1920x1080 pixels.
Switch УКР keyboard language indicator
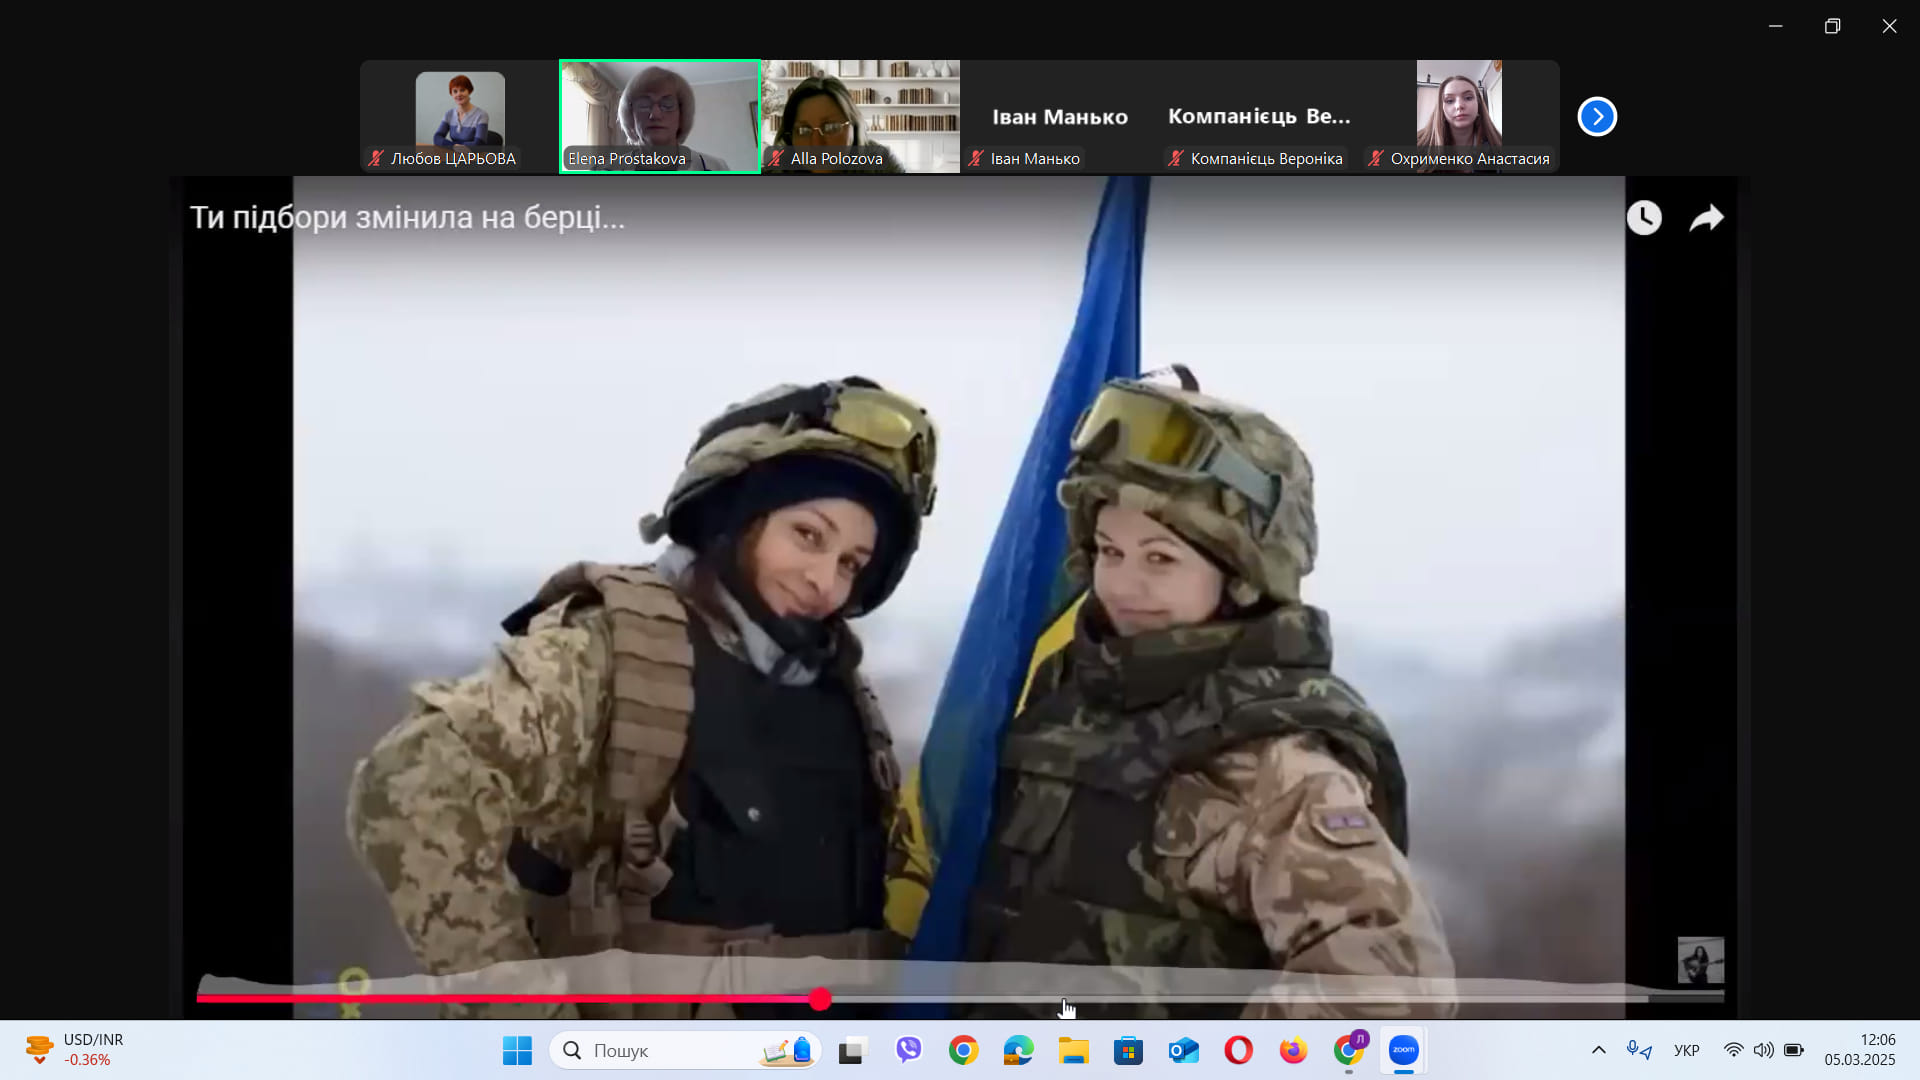tap(1686, 1050)
